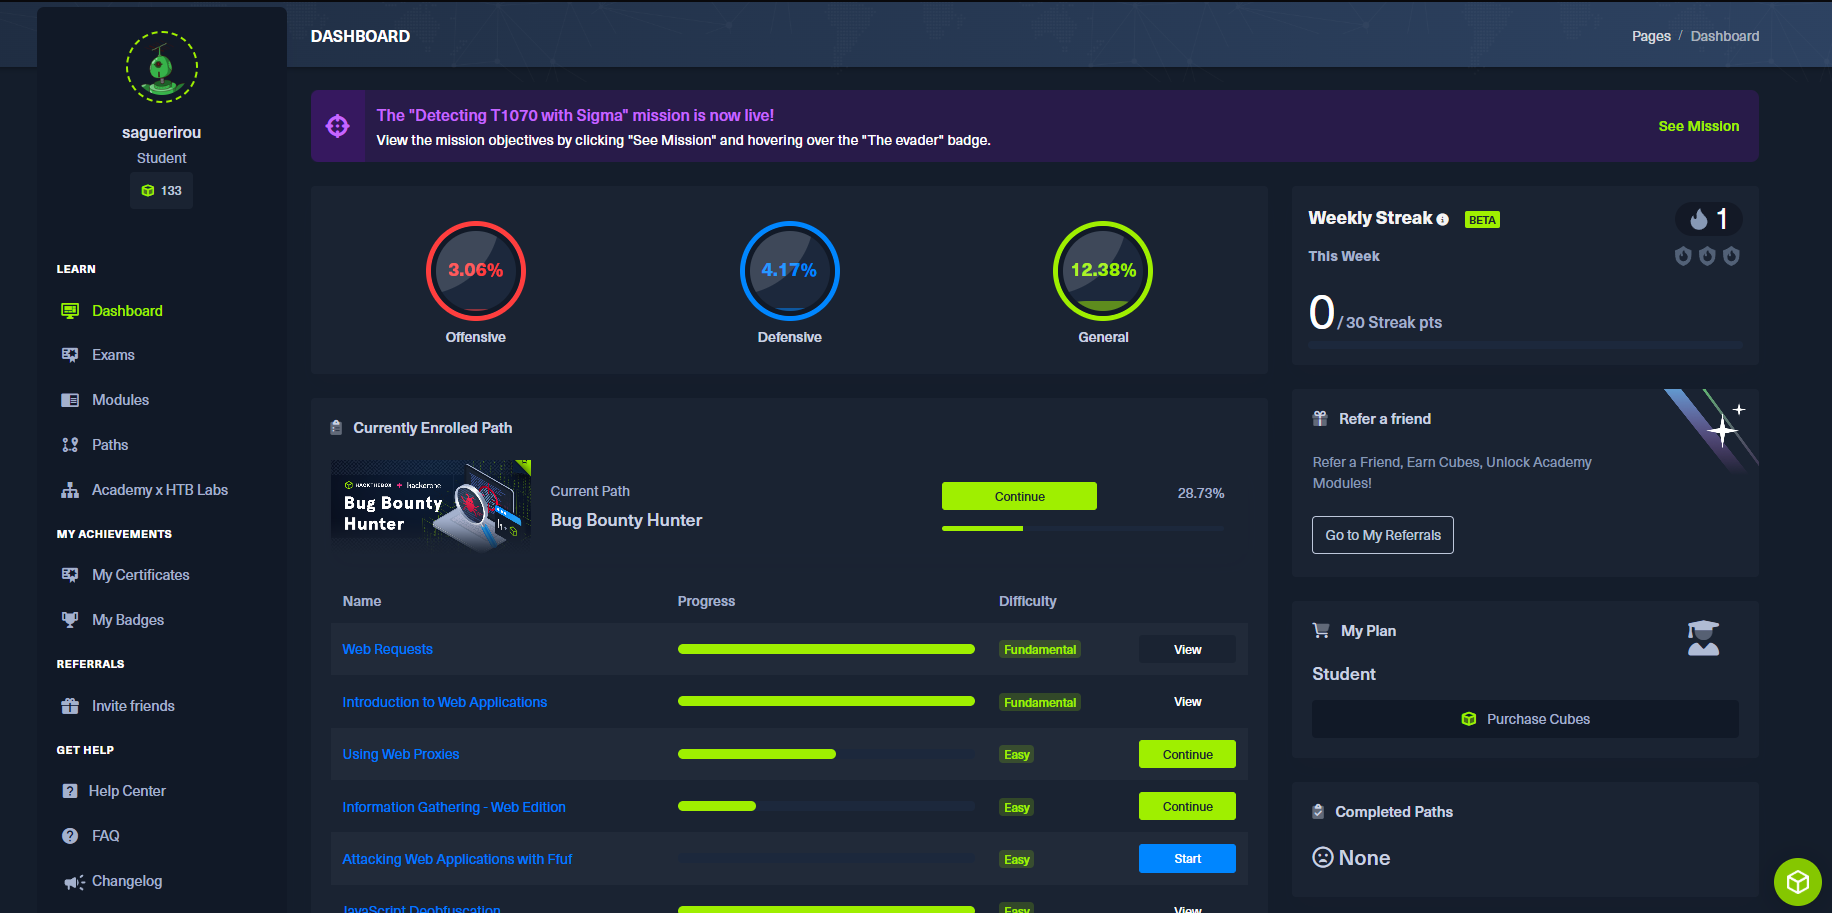Click Go to My Referrals button
The image size is (1832, 913).
tap(1382, 535)
